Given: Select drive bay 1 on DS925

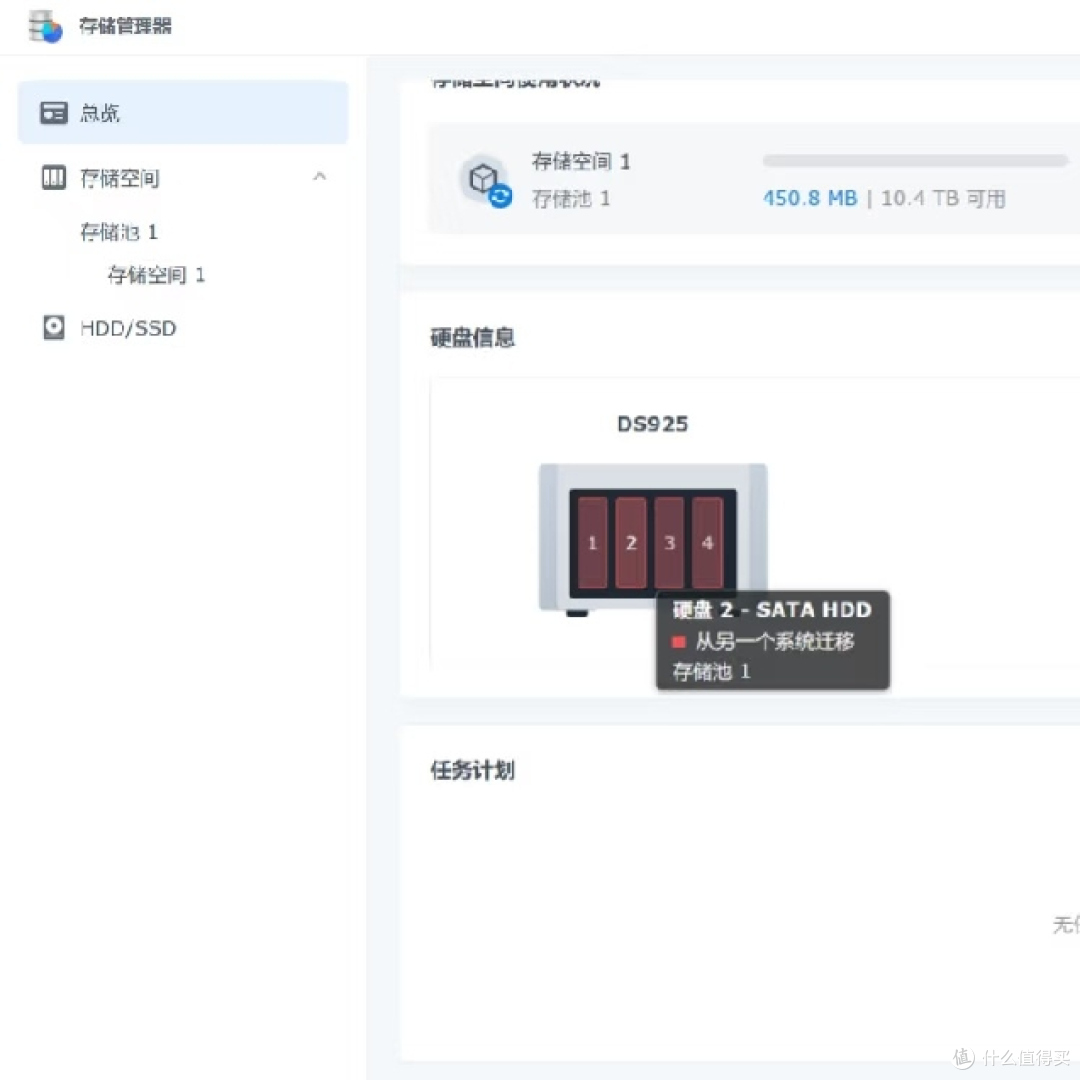Looking at the screenshot, I should point(592,543).
